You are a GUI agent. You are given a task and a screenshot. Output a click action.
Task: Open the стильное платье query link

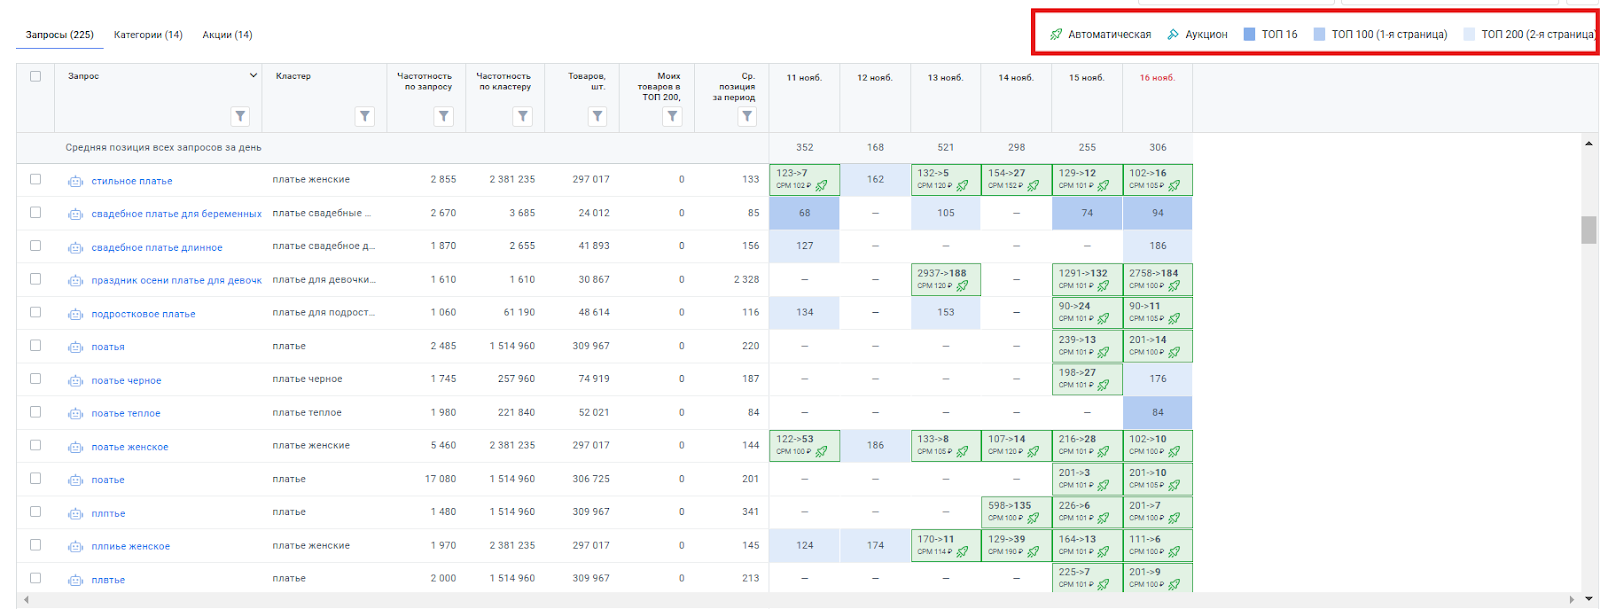coord(132,181)
